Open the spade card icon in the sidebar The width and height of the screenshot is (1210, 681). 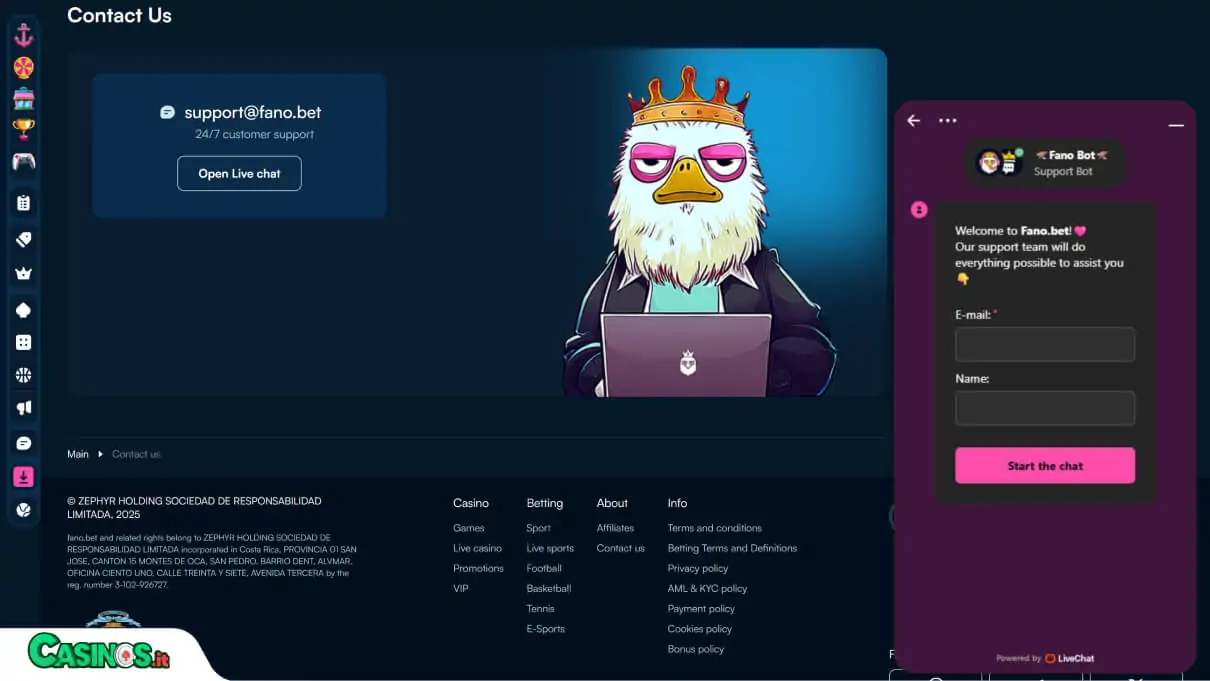click(x=23, y=311)
